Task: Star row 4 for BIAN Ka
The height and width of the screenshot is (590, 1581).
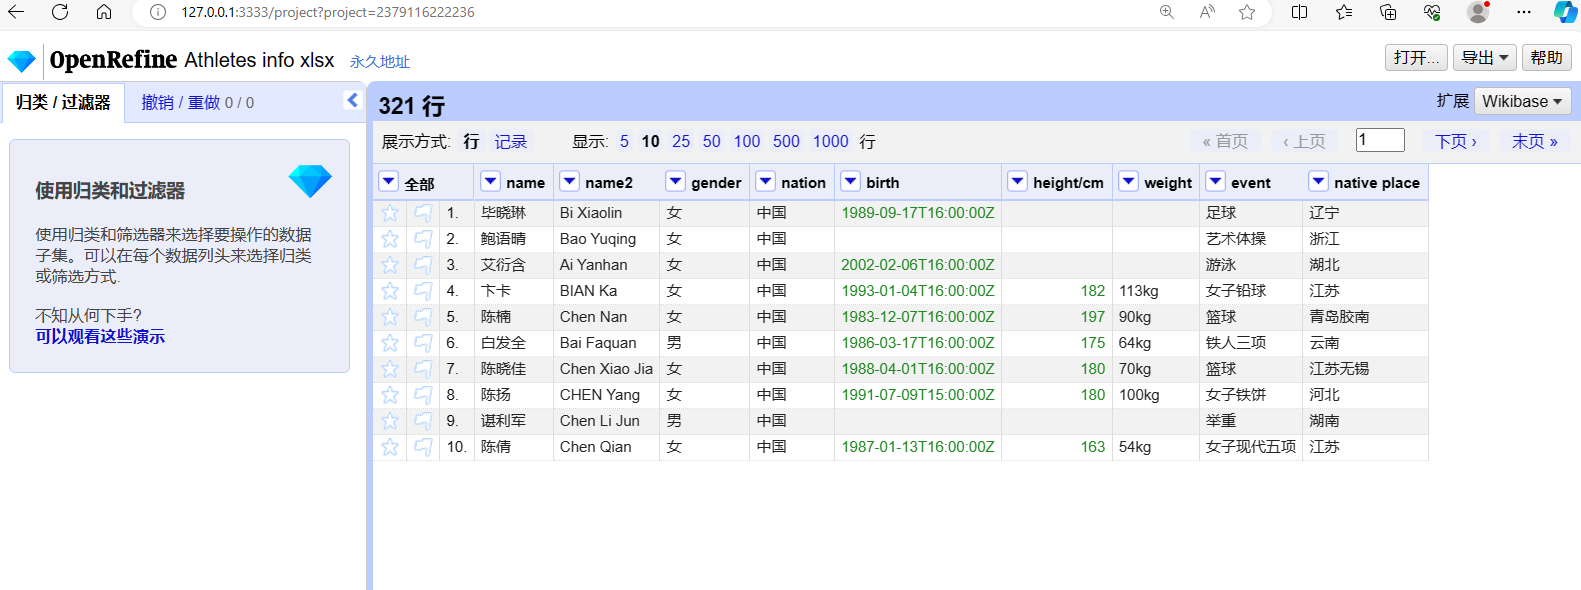Action: tap(390, 291)
